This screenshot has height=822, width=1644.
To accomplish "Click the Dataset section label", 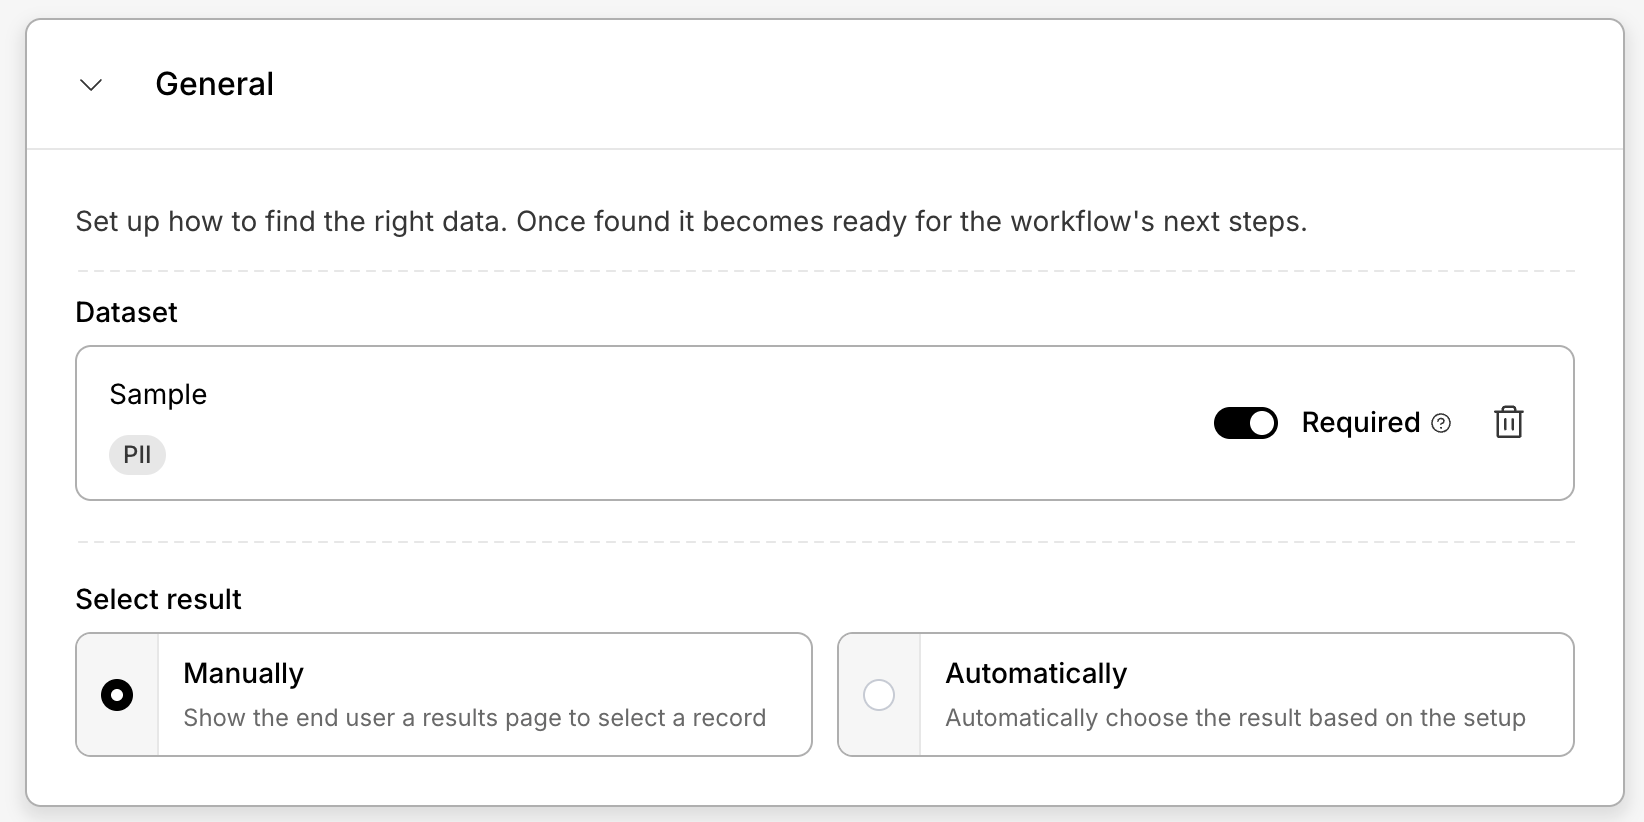I will click(x=126, y=312).
